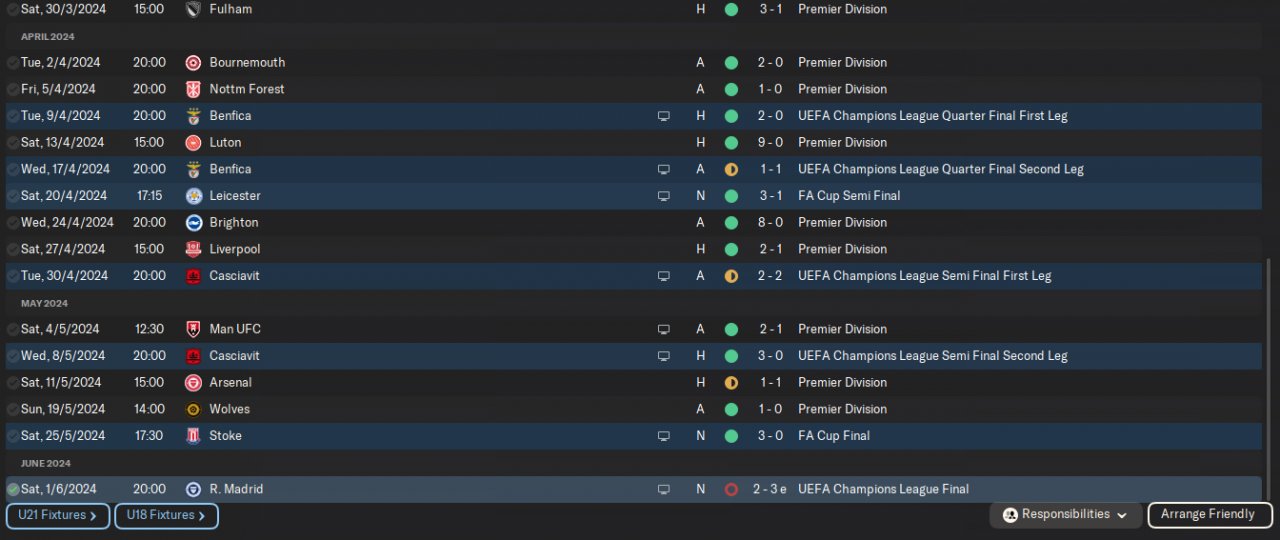Image resolution: width=1280 pixels, height=540 pixels.
Task: Click the R. Madrid club badge icon
Action: pyautogui.click(x=193, y=489)
